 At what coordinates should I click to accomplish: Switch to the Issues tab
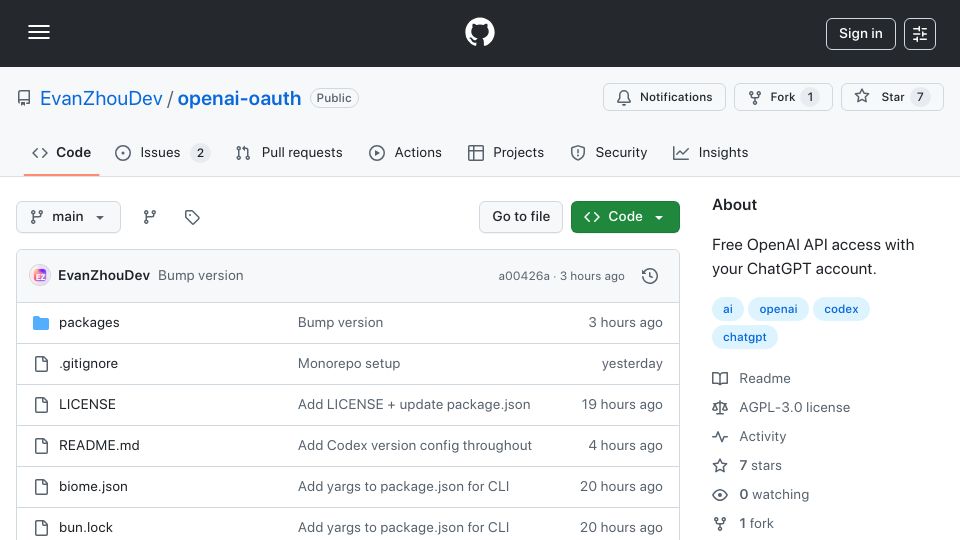click(162, 152)
